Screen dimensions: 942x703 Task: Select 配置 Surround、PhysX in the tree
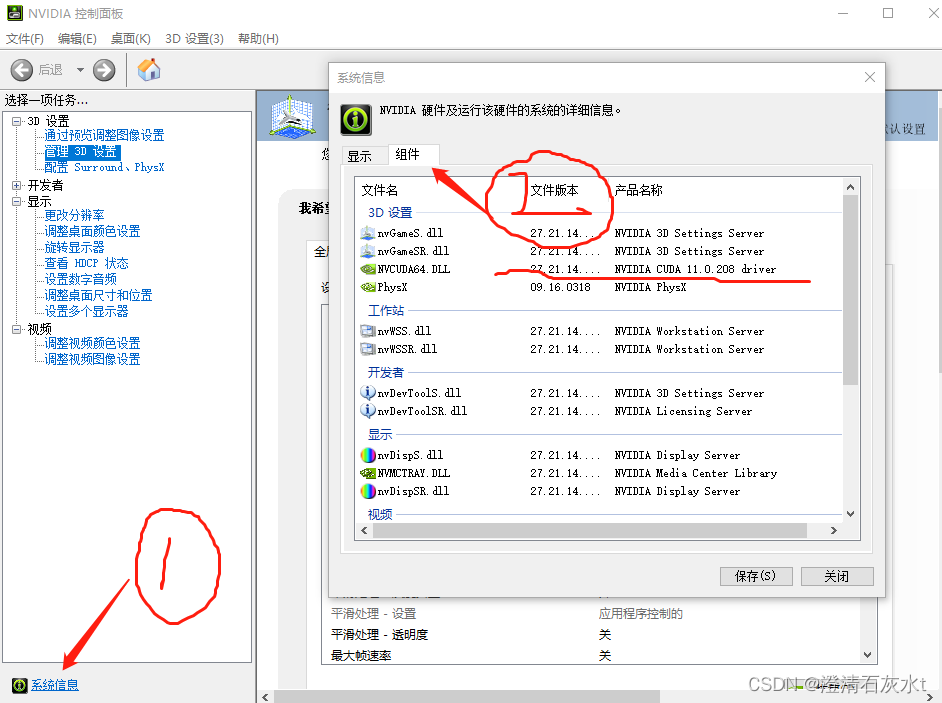pos(104,167)
